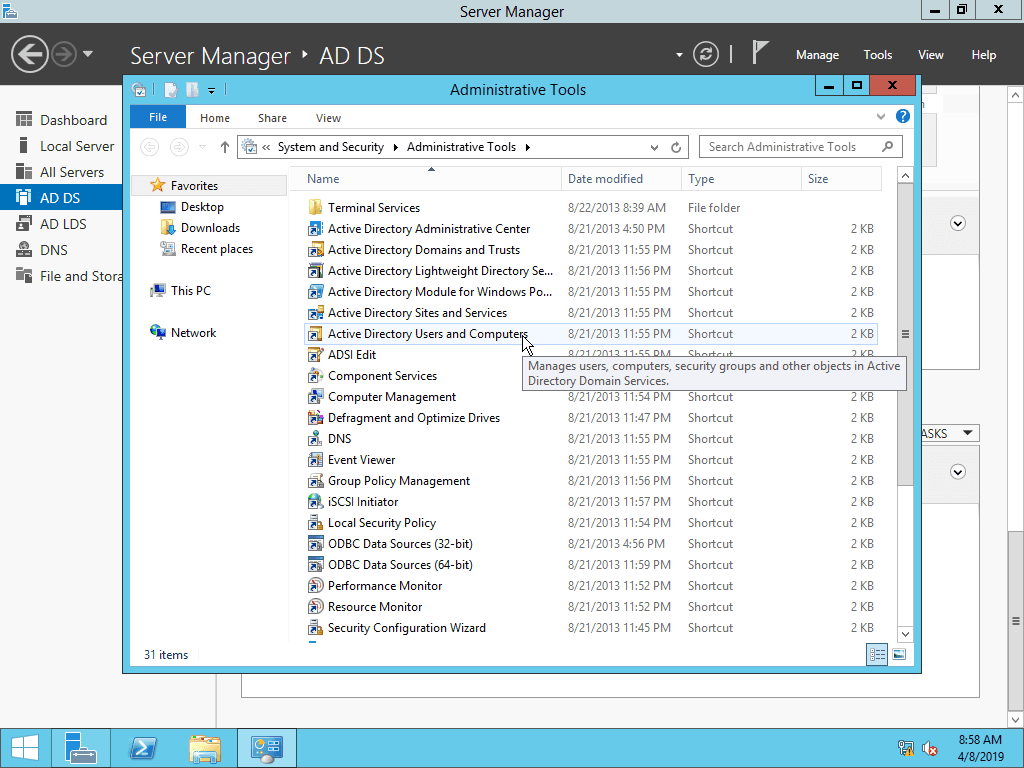1024x768 pixels.
Task: Open the Home ribbon tab
Action: 215,118
